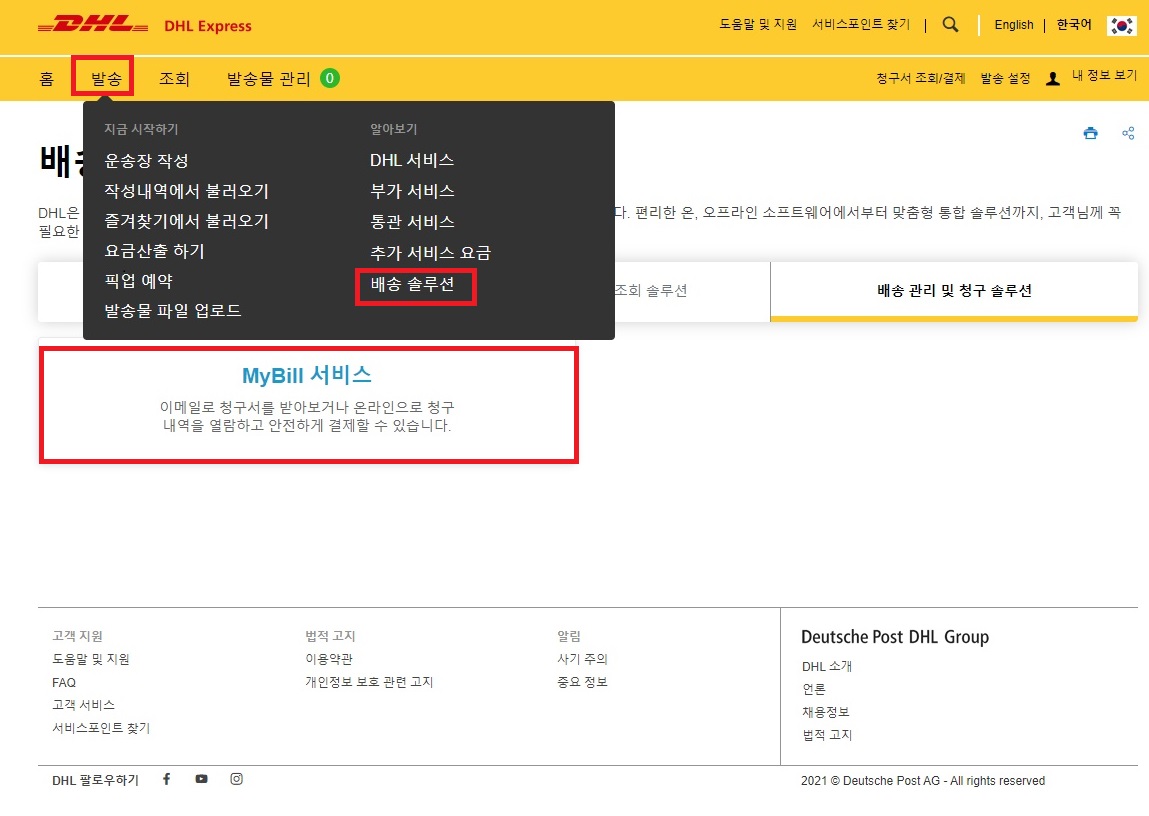This screenshot has height=816, width=1149.
Task: Switch language to 한국어
Action: click(1074, 24)
